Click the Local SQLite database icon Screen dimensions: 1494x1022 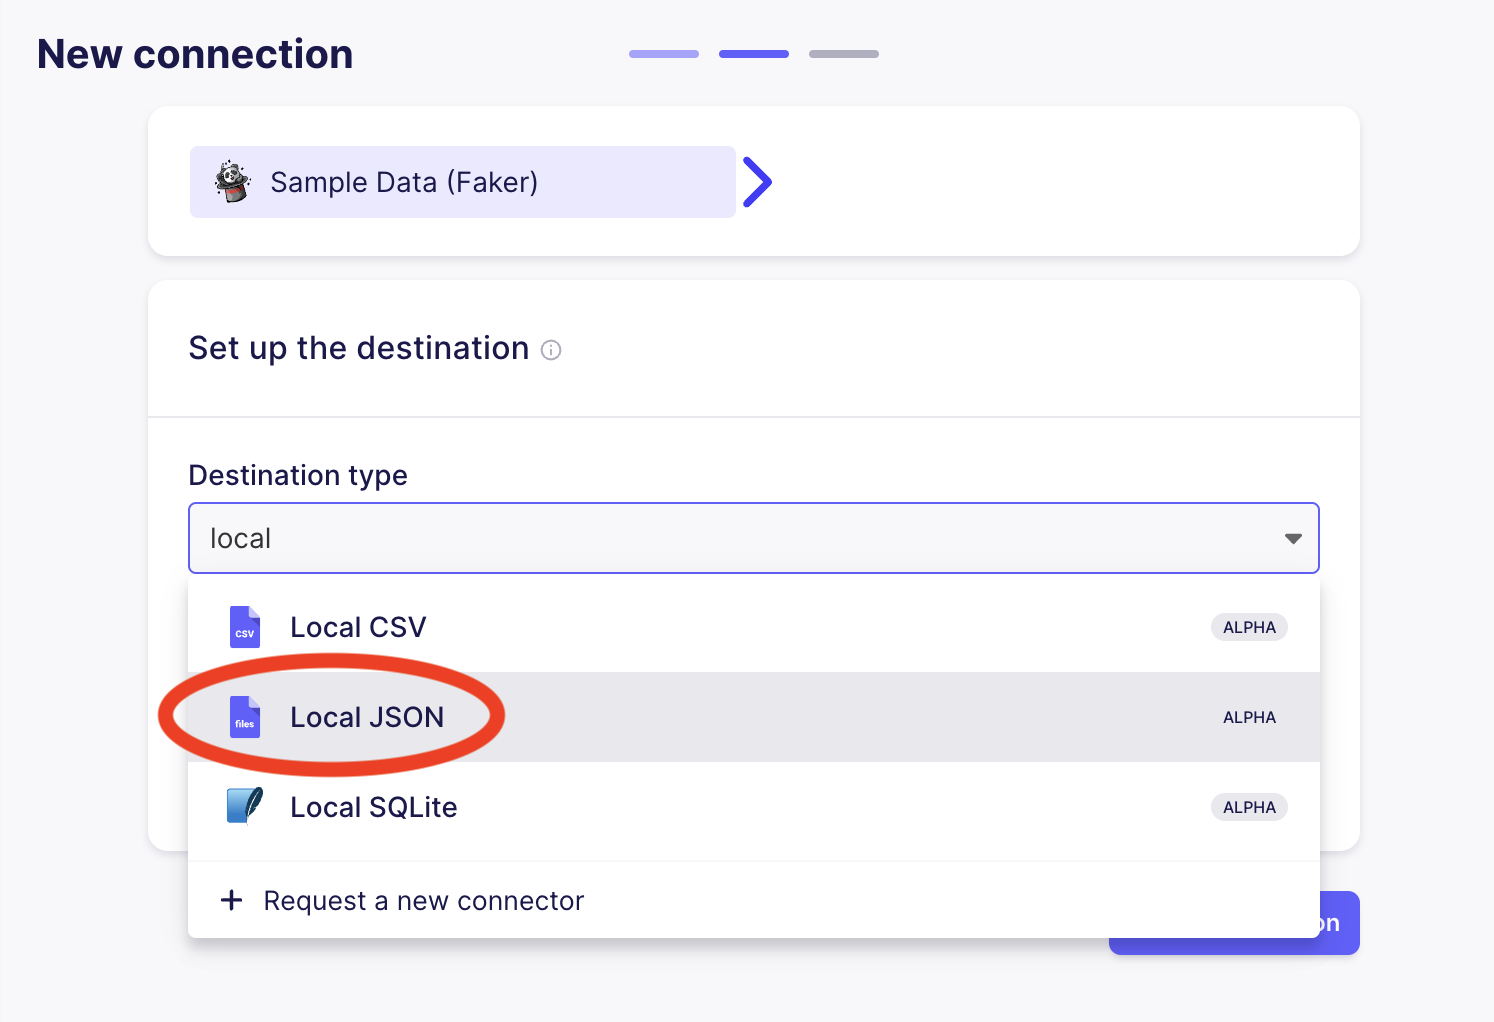tap(245, 807)
